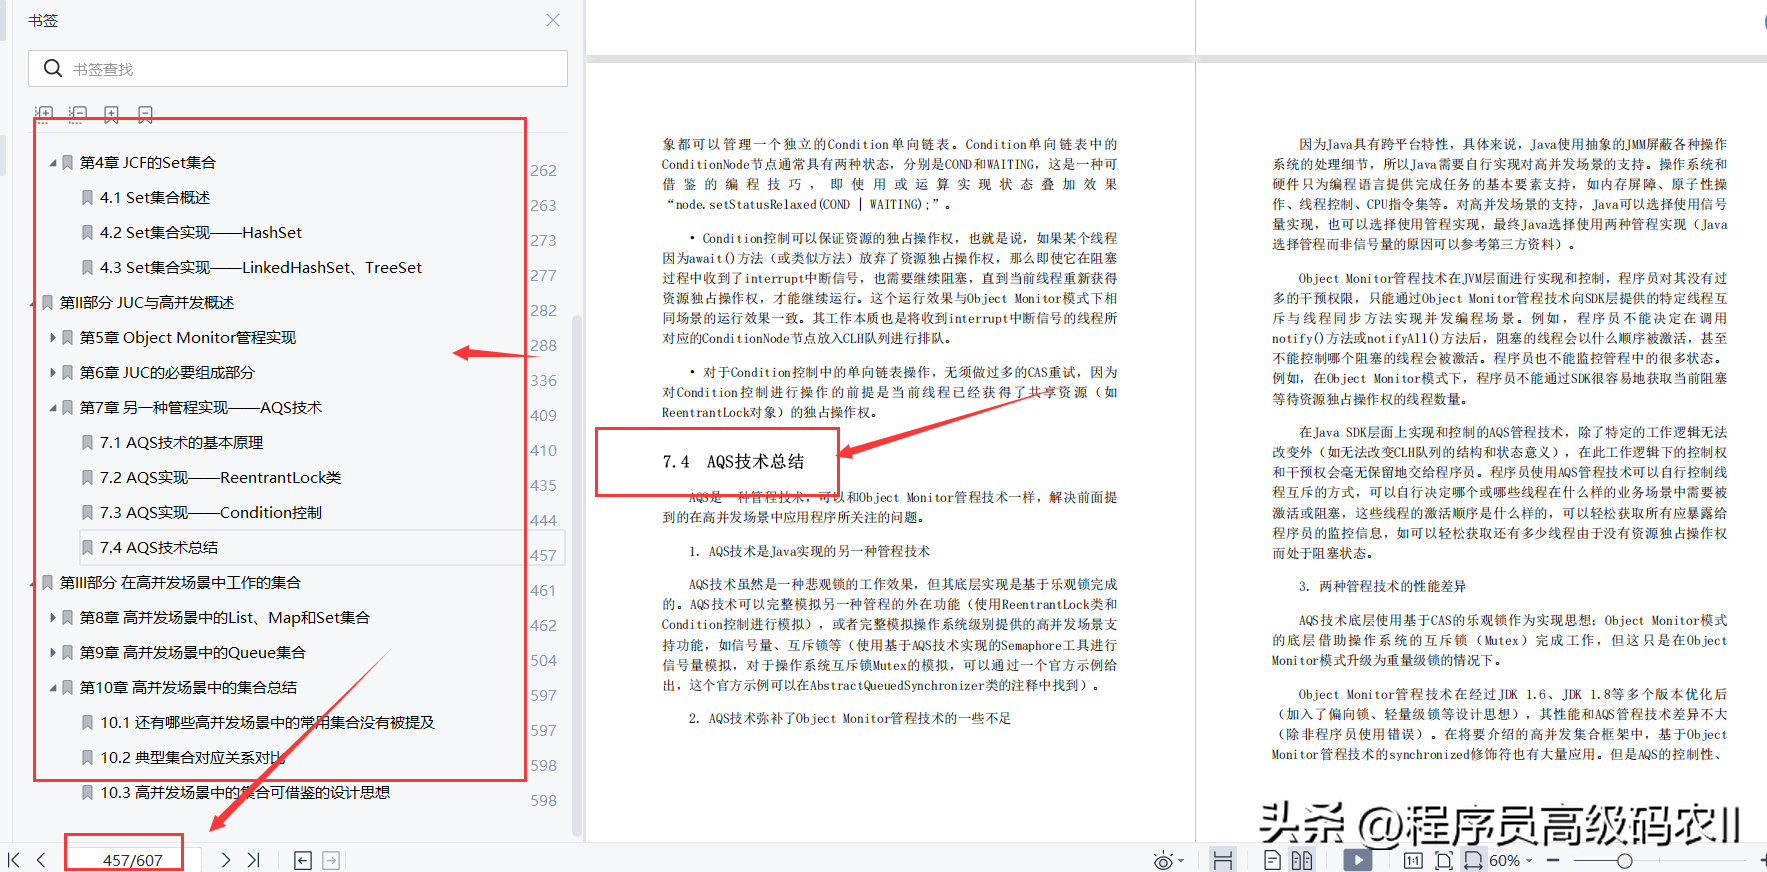Expand chapter 9 Queue集合

point(53,653)
